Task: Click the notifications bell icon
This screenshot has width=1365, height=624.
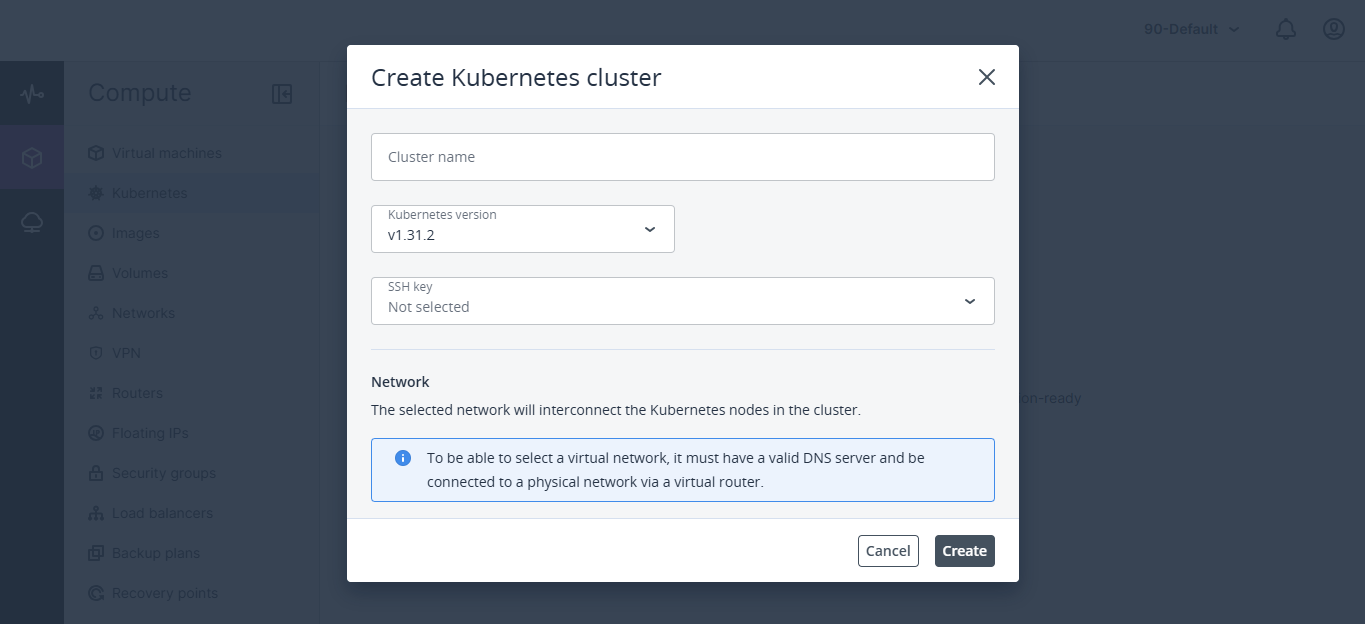Action: coord(1286,30)
